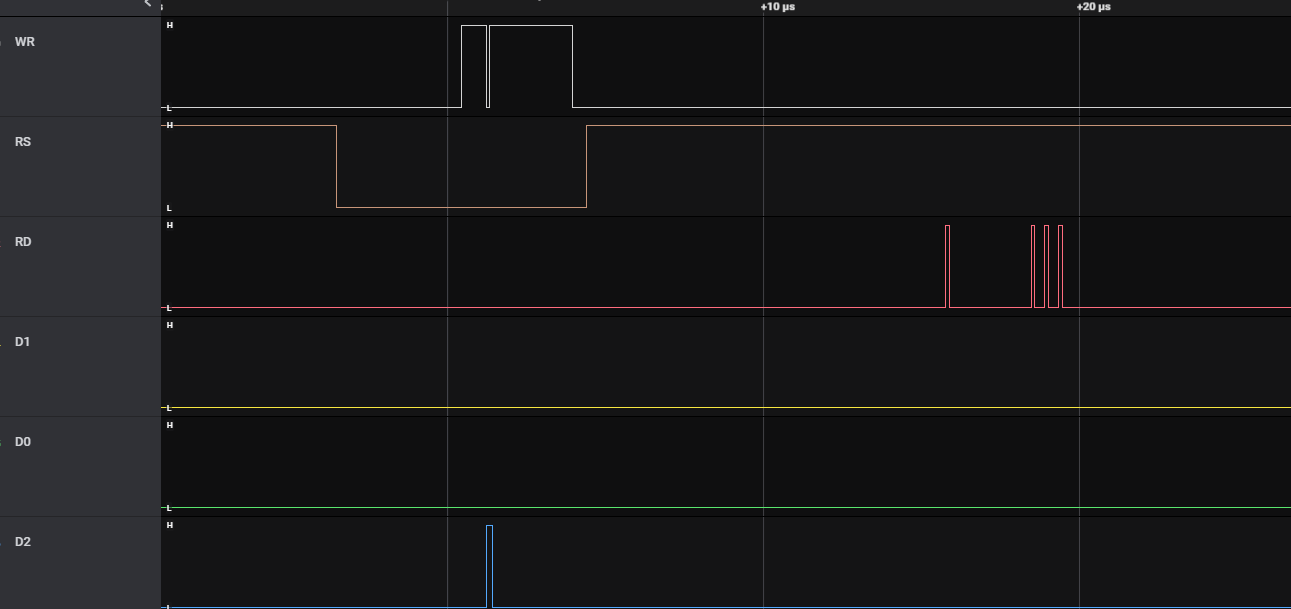Select the RD channel label

tap(23, 242)
